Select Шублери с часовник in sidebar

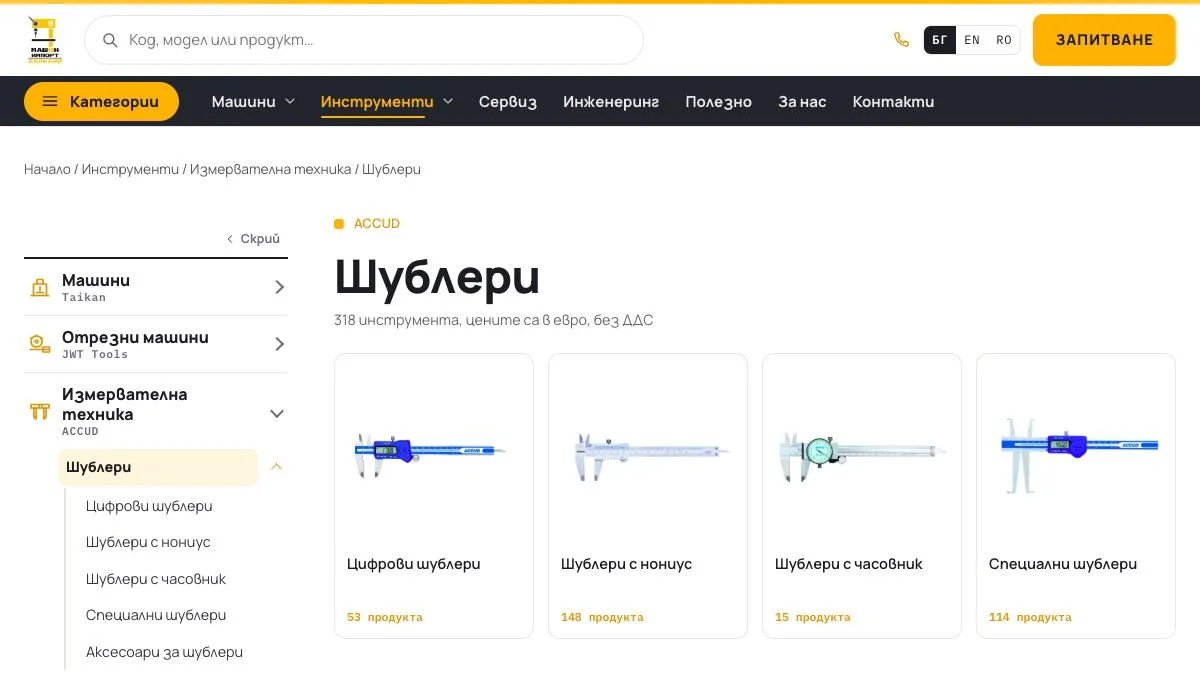coord(156,579)
